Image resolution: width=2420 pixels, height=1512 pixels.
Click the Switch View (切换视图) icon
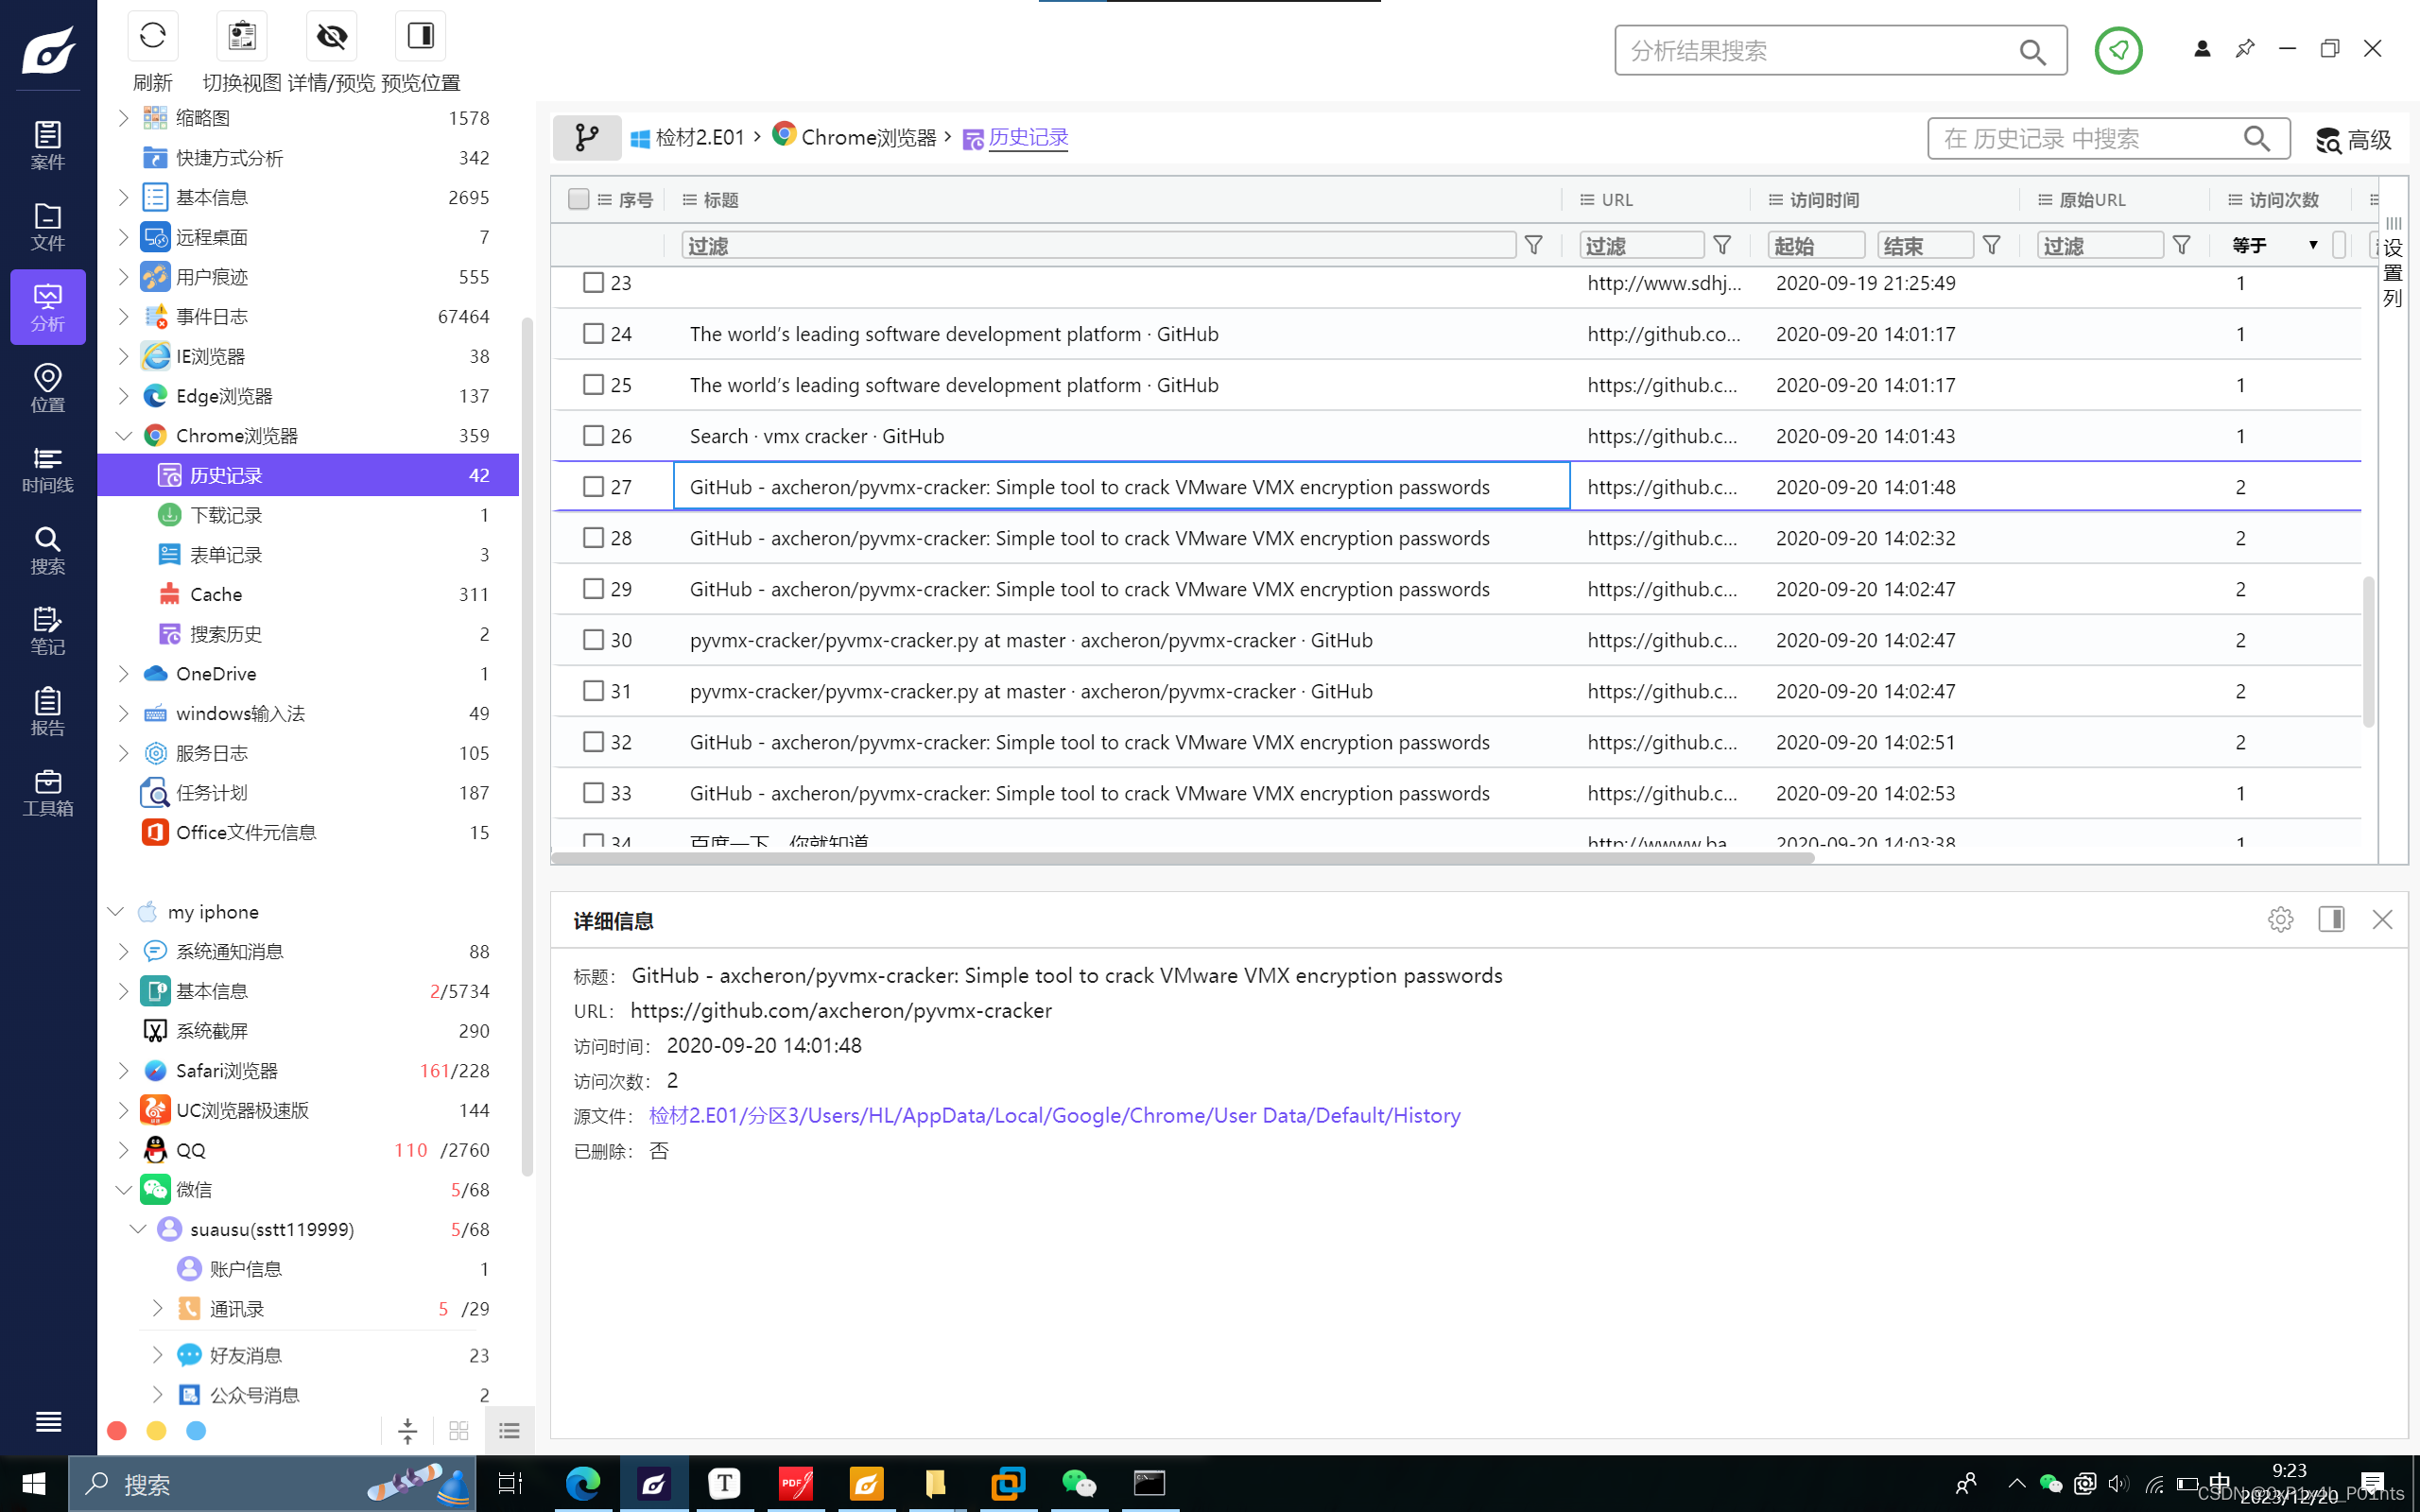point(242,37)
